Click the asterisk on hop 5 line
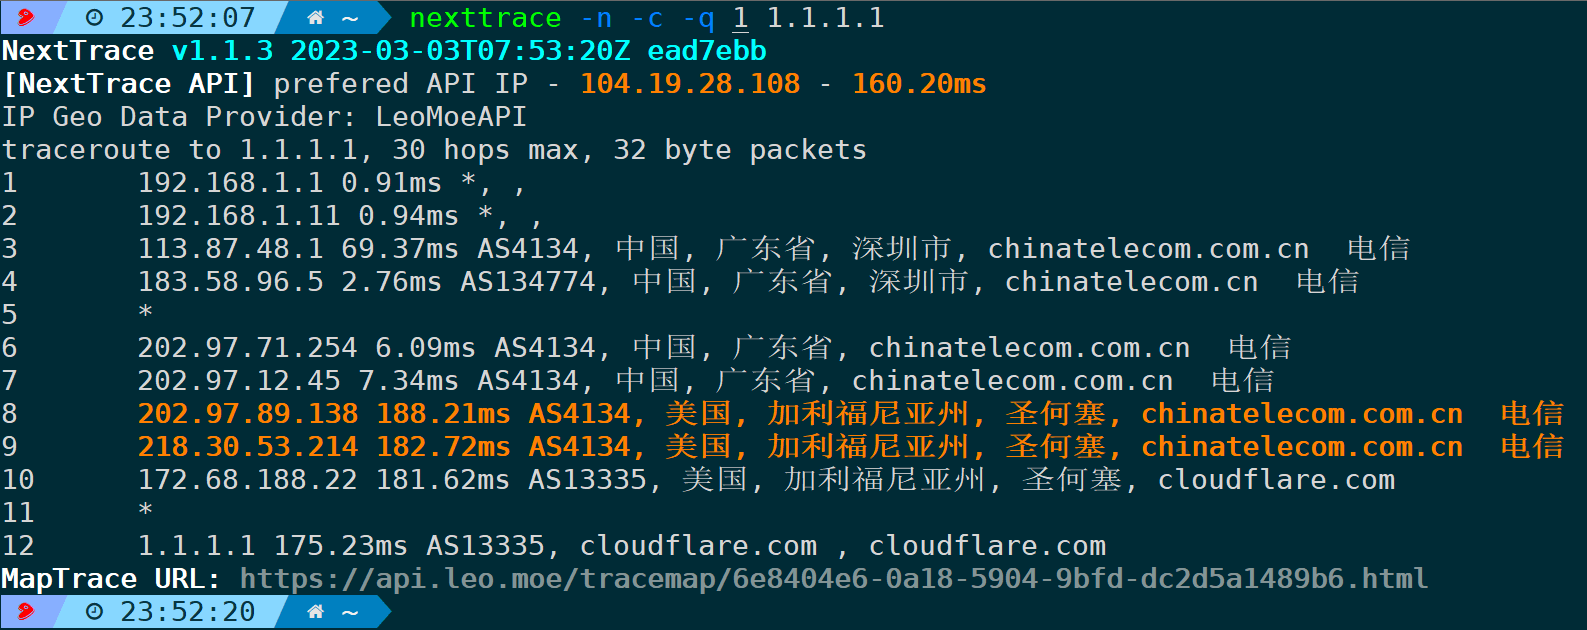This screenshot has width=1587, height=630. coord(146,313)
